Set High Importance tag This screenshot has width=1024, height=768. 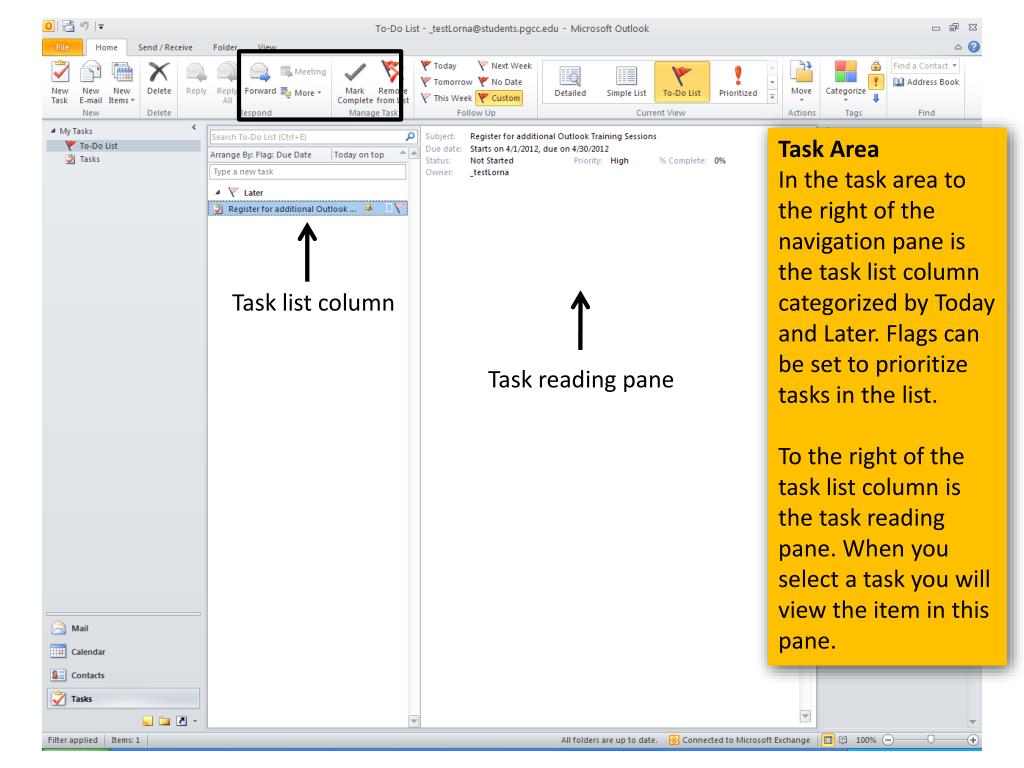point(876,82)
